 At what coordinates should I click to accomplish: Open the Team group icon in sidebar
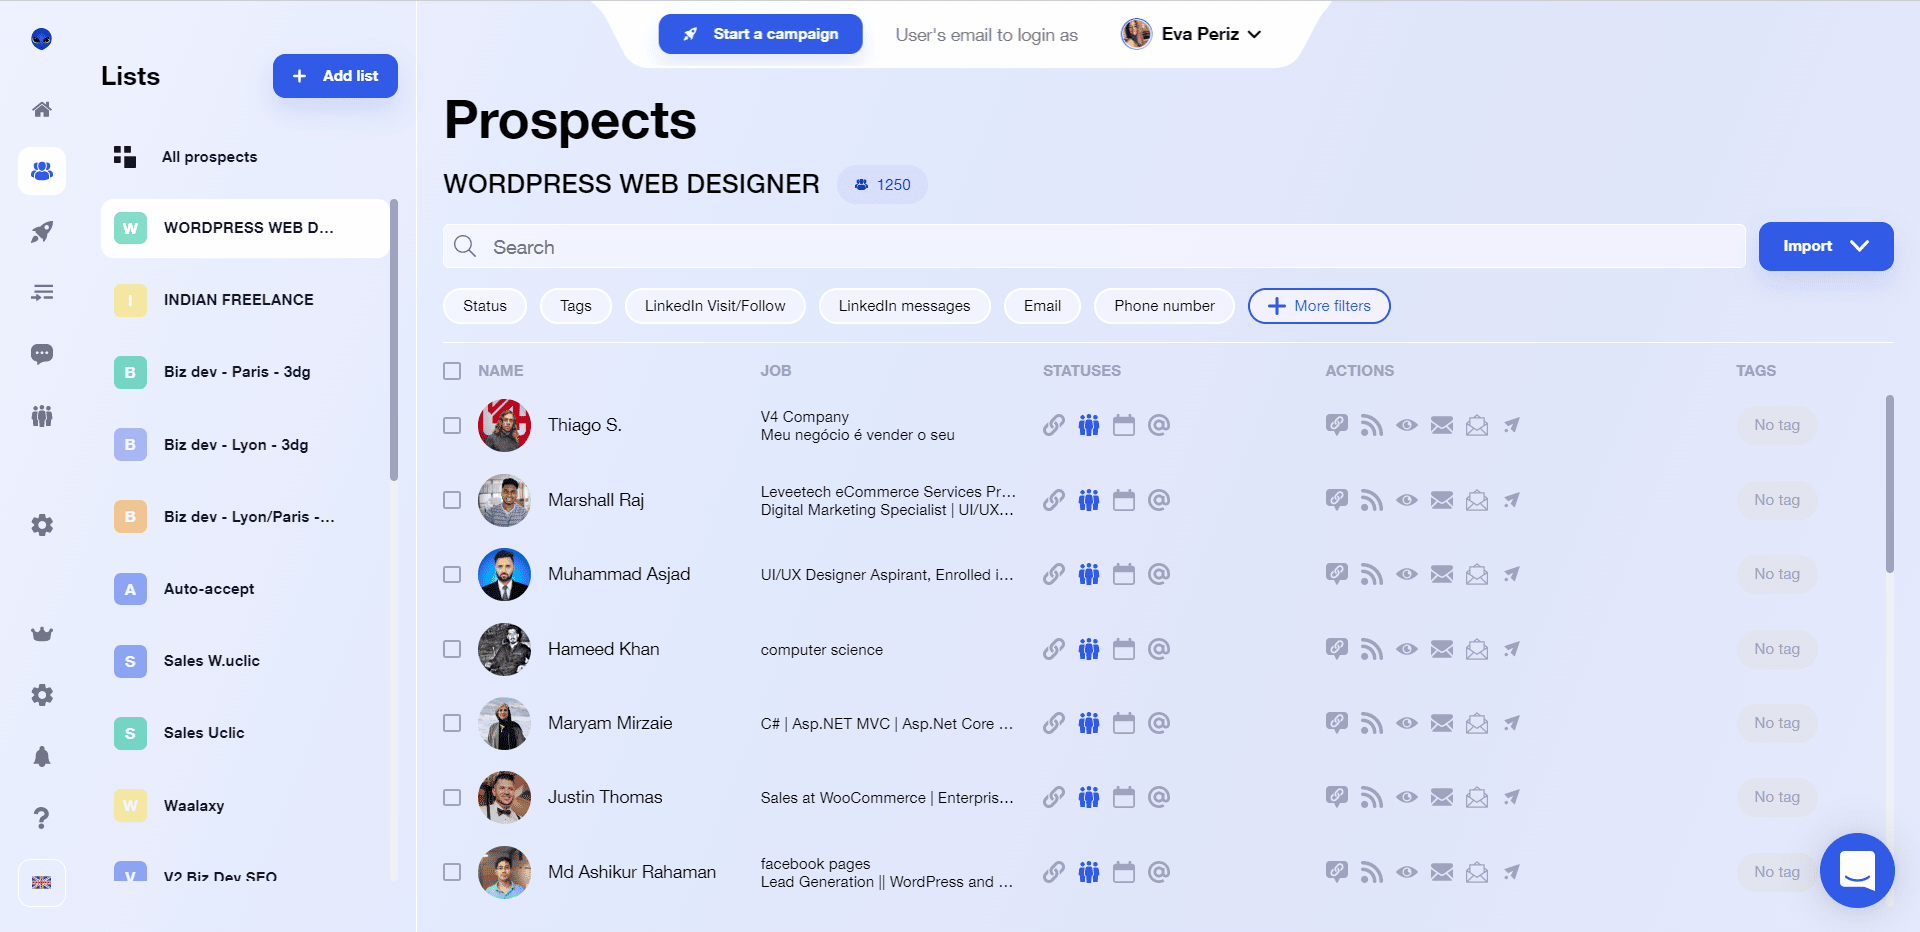click(x=42, y=416)
